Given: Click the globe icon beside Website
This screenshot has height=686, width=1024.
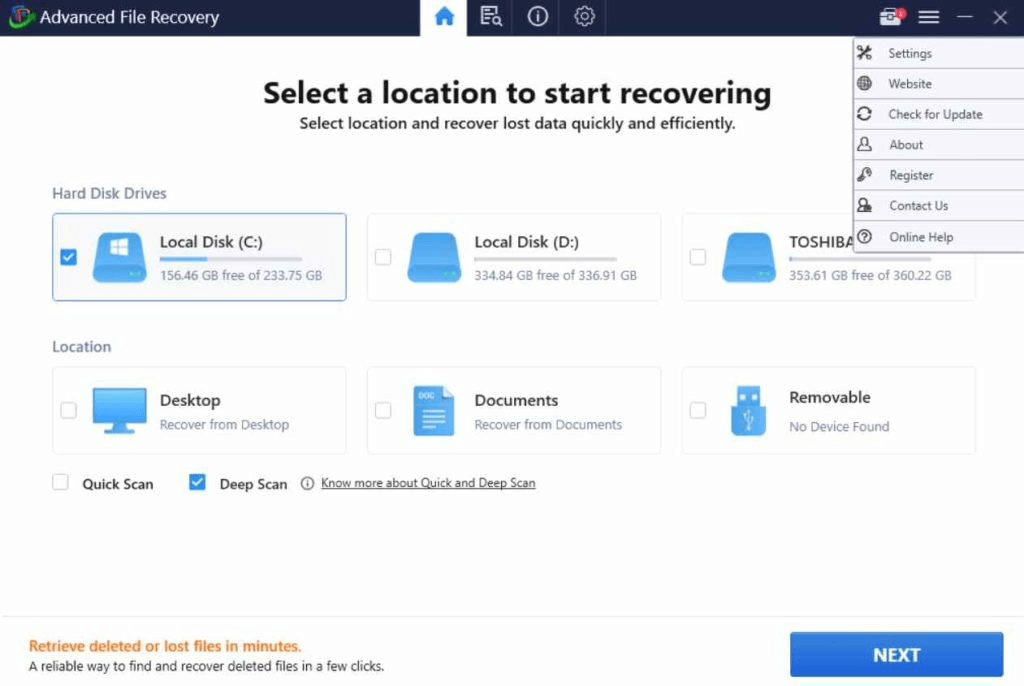Looking at the screenshot, I should [x=865, y=83].
